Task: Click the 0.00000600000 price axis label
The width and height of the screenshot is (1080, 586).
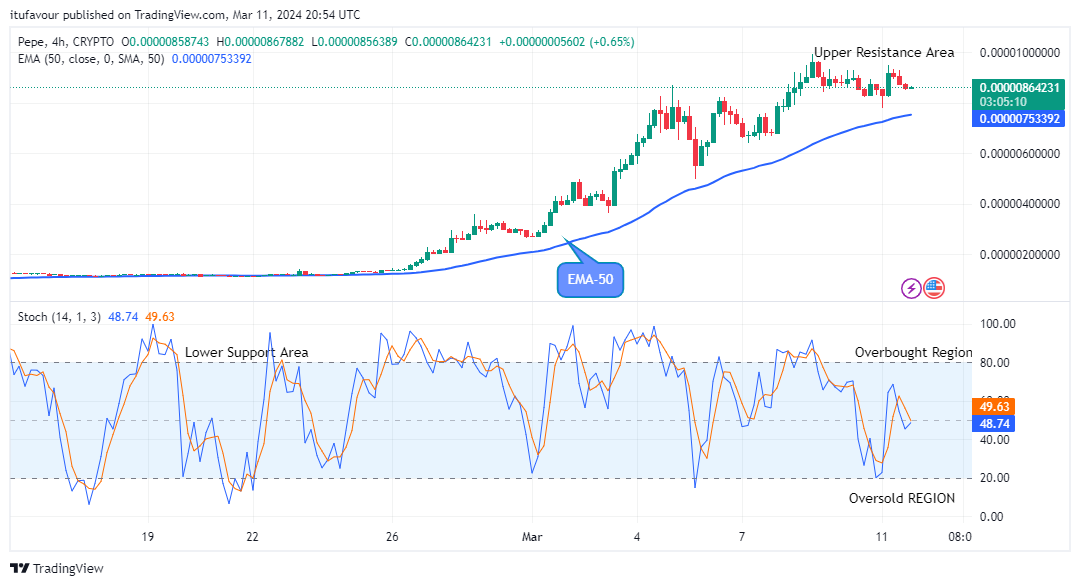Action: 1019,154
